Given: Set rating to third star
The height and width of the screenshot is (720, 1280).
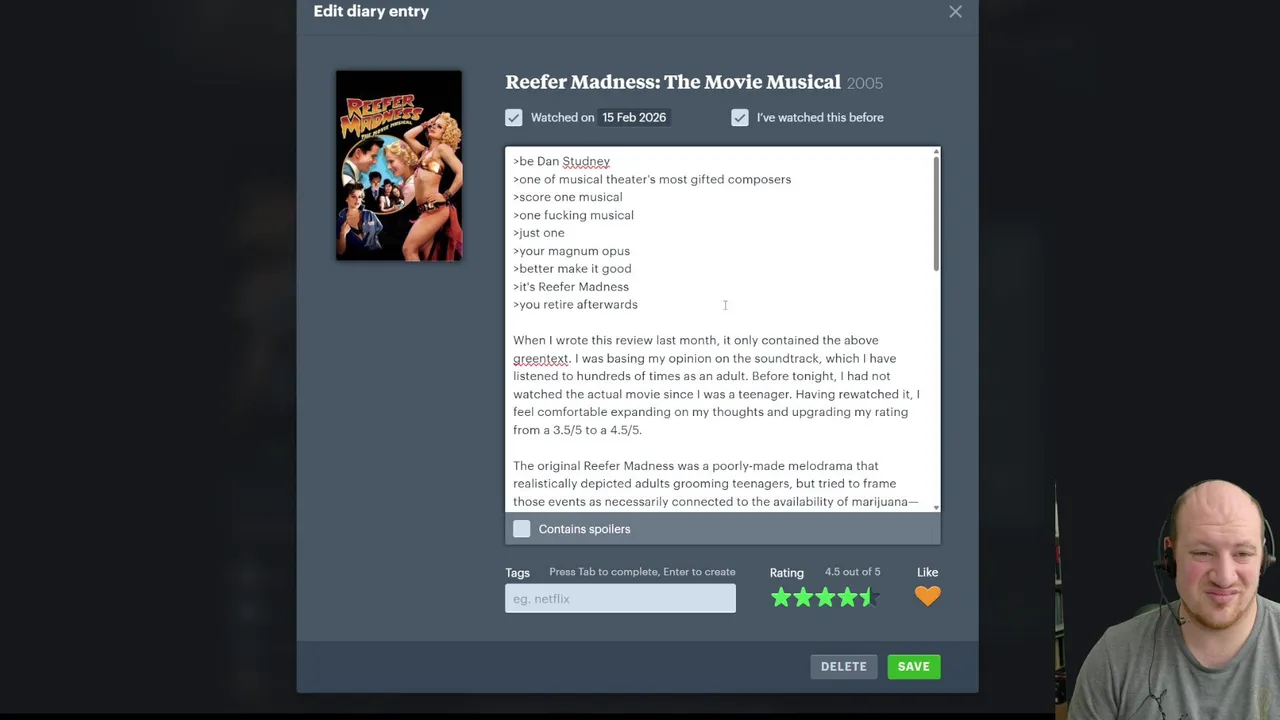Looking at the screenshot, I should point(825,598).
